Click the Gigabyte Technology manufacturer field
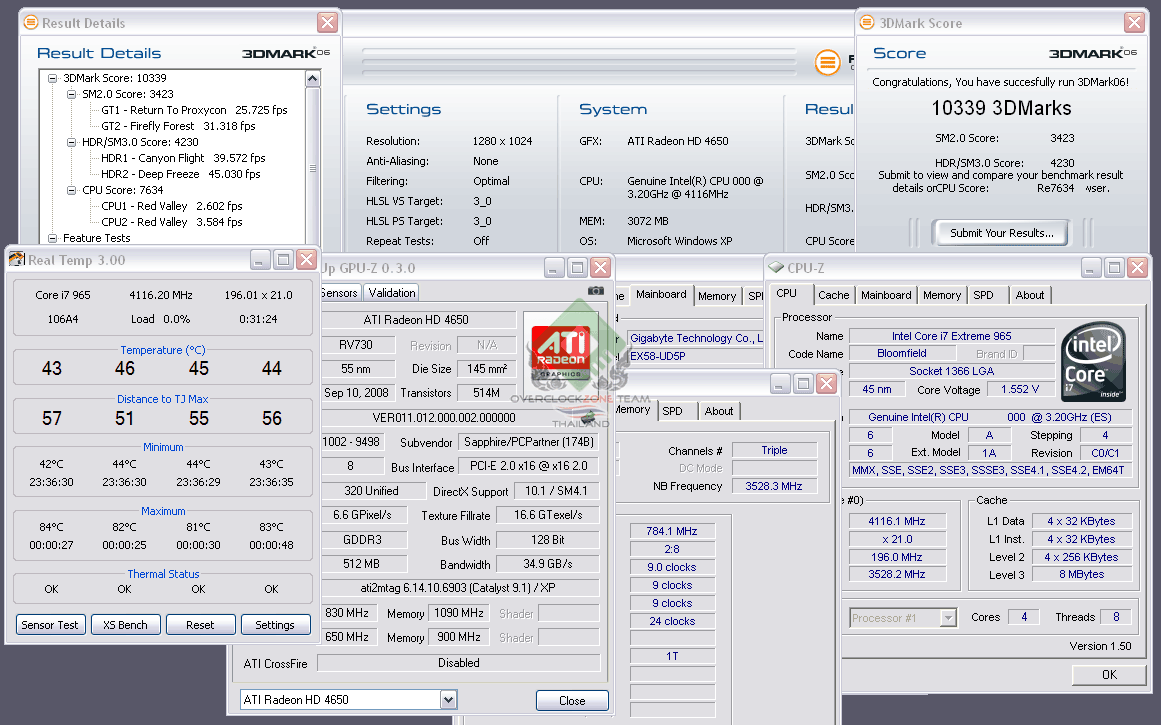Screen dimensions: 1161x725 (695, 338)
